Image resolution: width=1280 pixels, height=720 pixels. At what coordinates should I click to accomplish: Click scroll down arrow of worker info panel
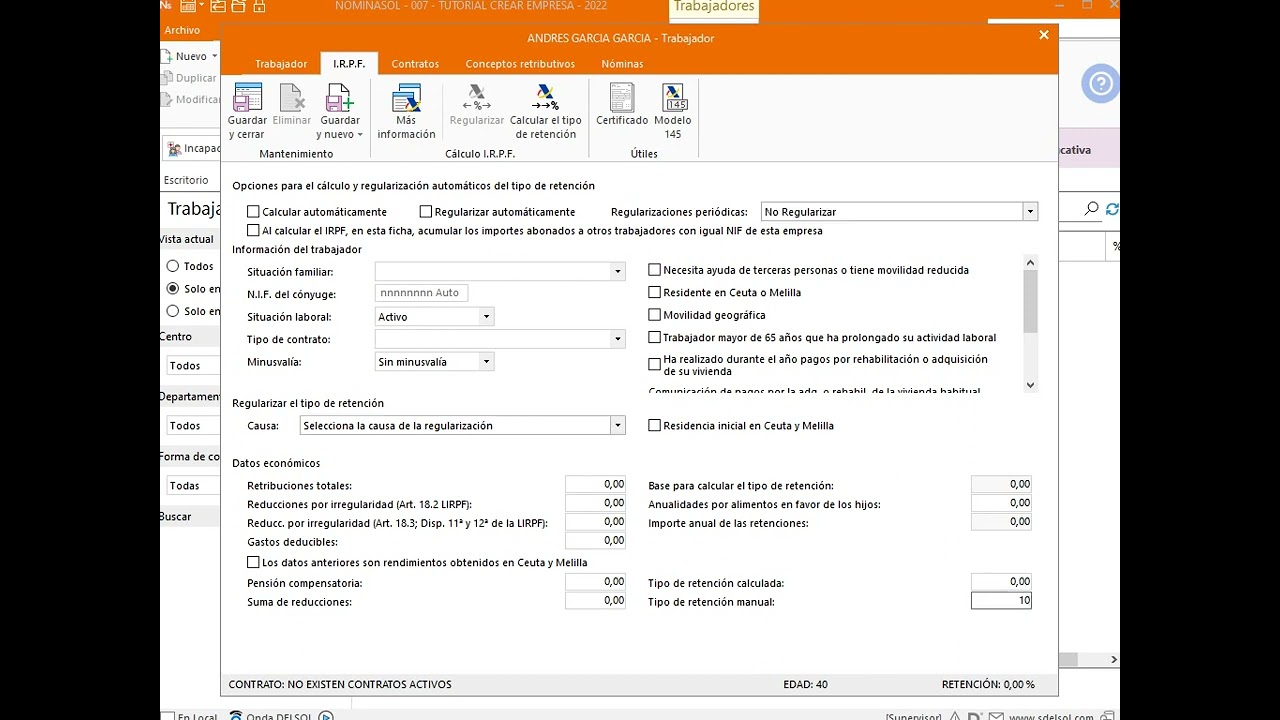click(x=1031, y=385)
